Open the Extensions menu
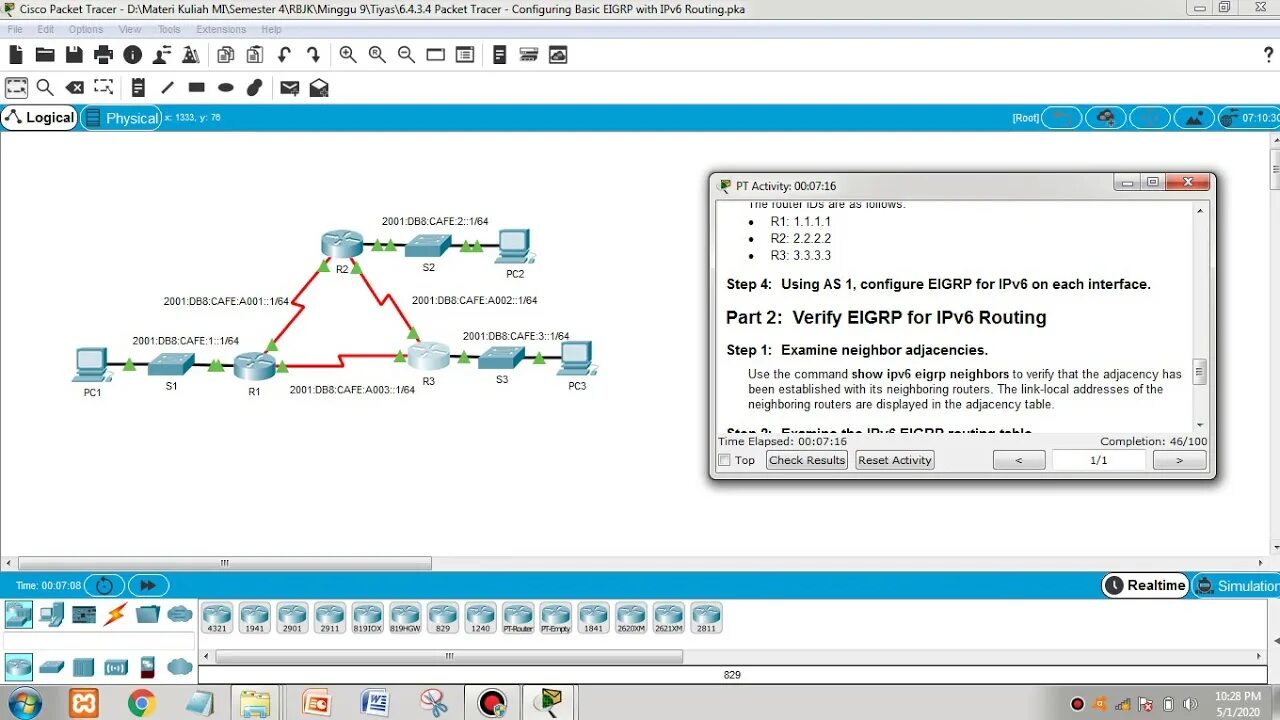 coord(221,30)
